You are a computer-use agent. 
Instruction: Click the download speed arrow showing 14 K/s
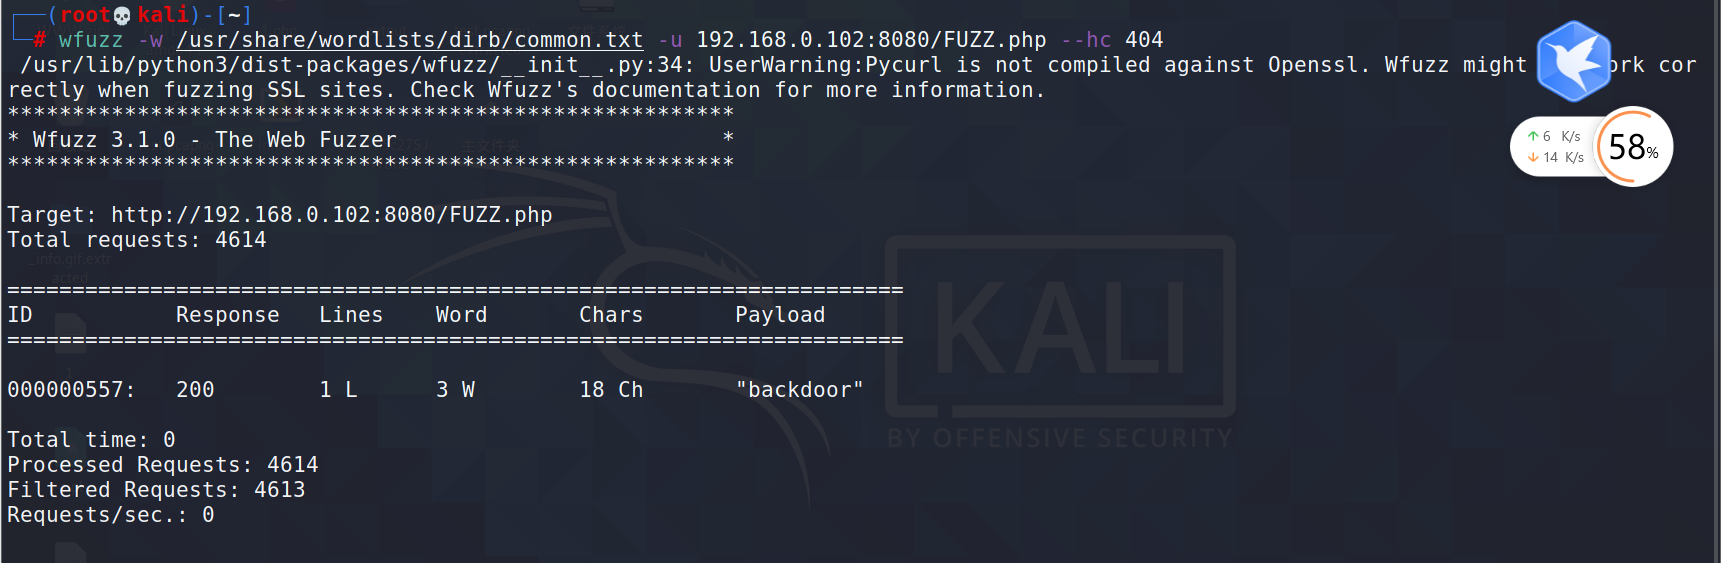pyautogui.click(x=1533, y=157)
